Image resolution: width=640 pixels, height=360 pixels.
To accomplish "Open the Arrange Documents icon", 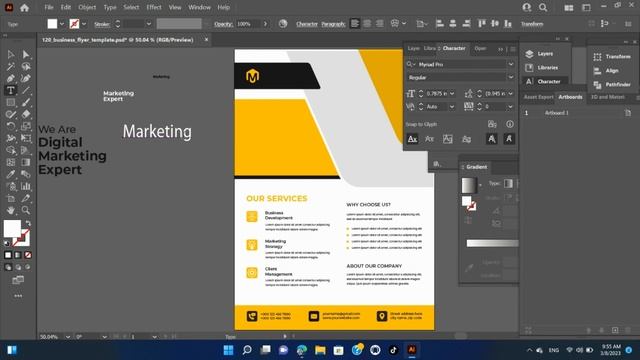I will 569,7.
